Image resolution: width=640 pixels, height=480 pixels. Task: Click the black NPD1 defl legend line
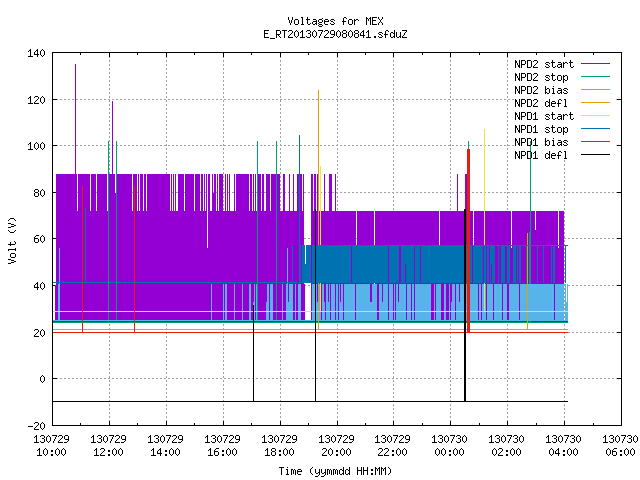pos(595,155)
